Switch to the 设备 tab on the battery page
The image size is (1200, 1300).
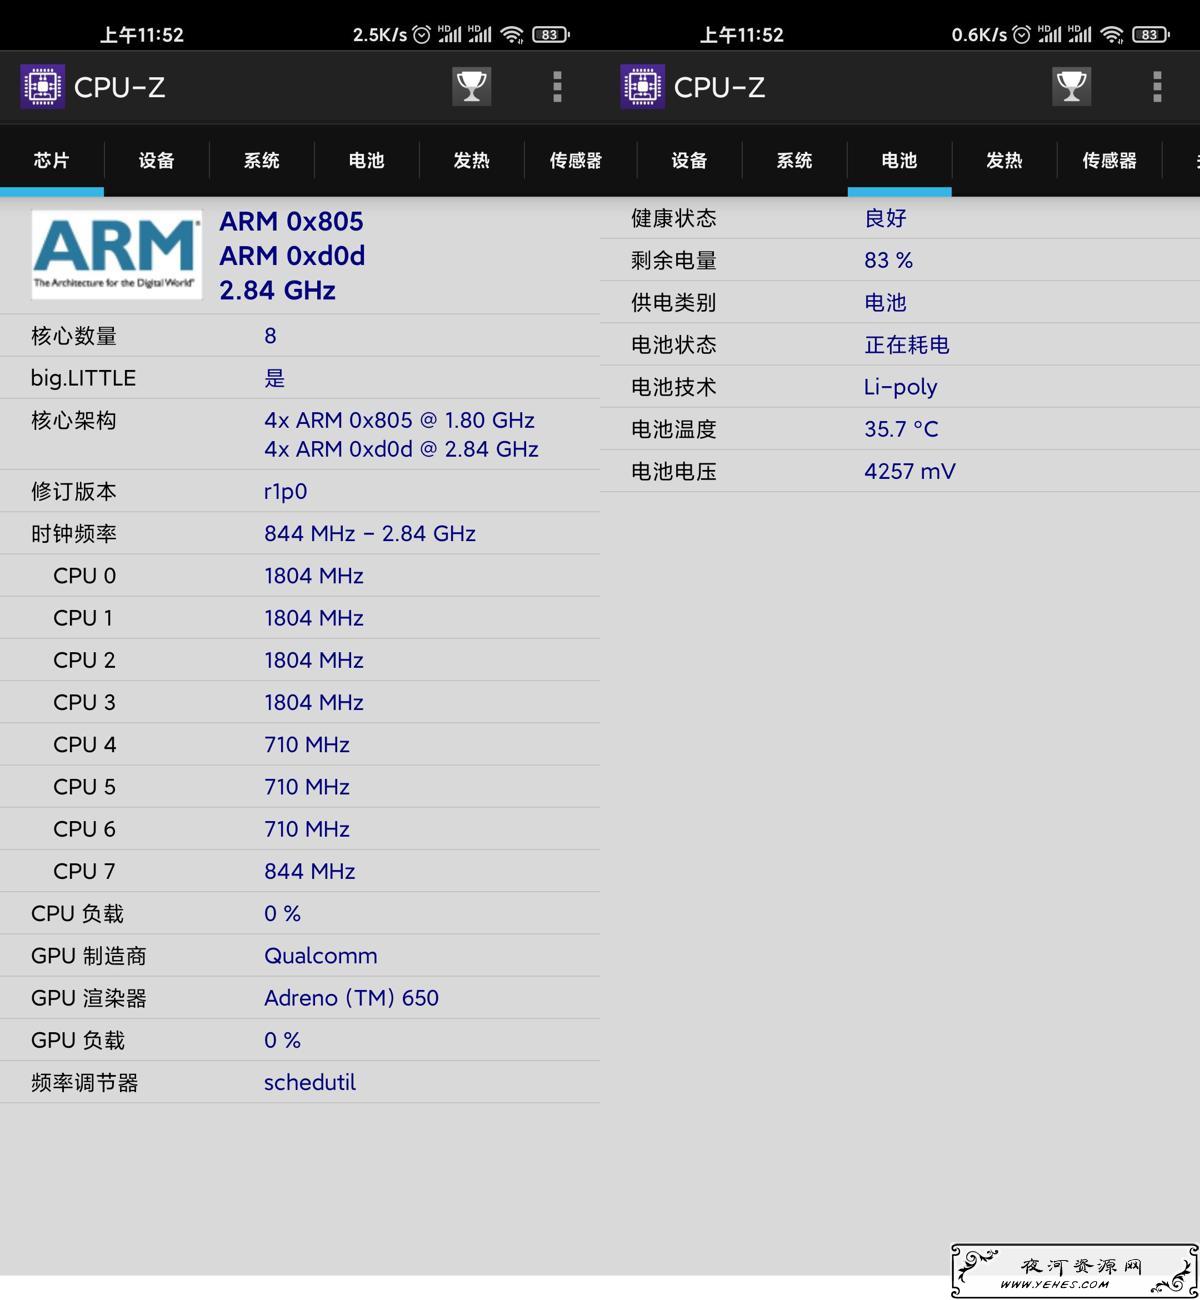point(690,160)
